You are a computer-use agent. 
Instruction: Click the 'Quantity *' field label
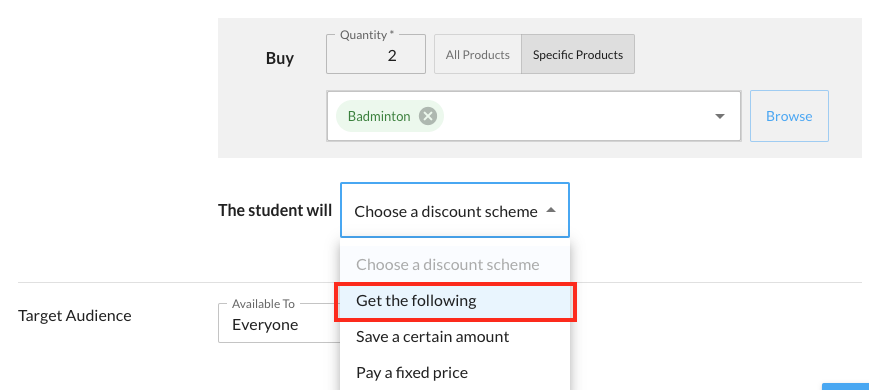pyautogui.click(x=367, y=34)
